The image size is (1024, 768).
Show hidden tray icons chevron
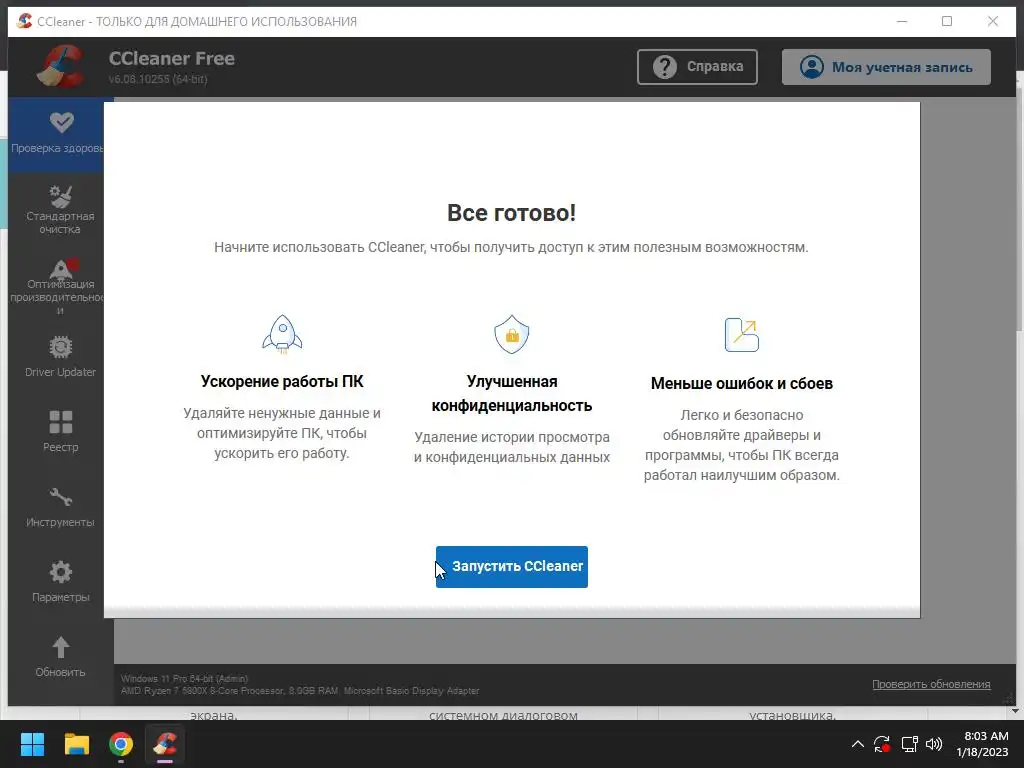pos(857,744)
